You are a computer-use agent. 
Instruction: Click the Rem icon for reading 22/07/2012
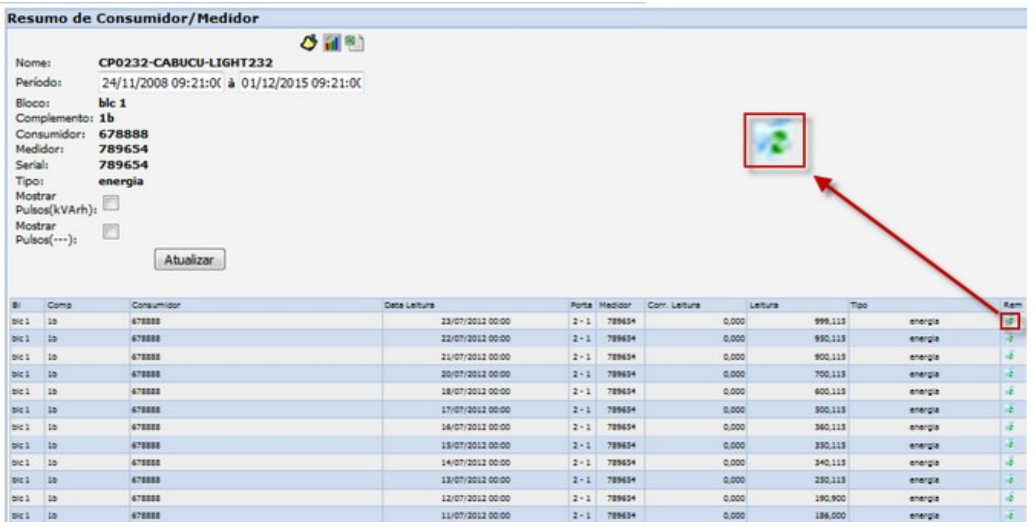click(x=1010, y=339)
